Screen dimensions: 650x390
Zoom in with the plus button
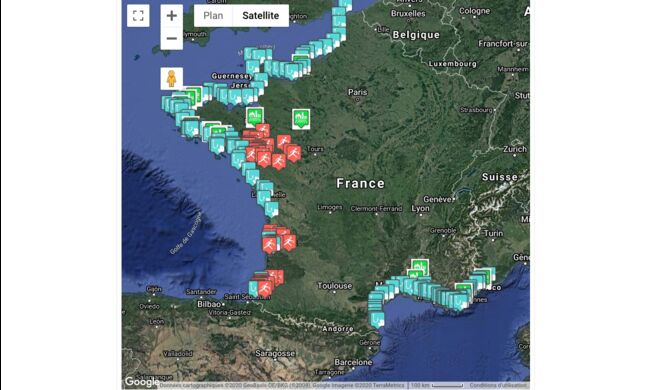click(172, 16)
